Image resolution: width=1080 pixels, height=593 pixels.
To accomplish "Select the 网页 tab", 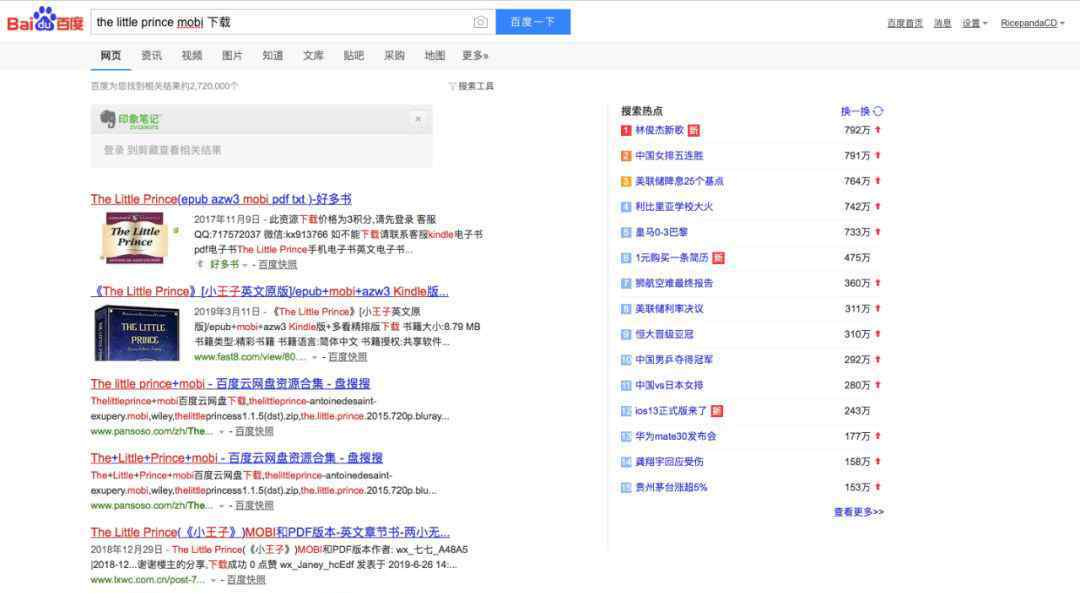I will pyautogui.click(x=111, y=56).
